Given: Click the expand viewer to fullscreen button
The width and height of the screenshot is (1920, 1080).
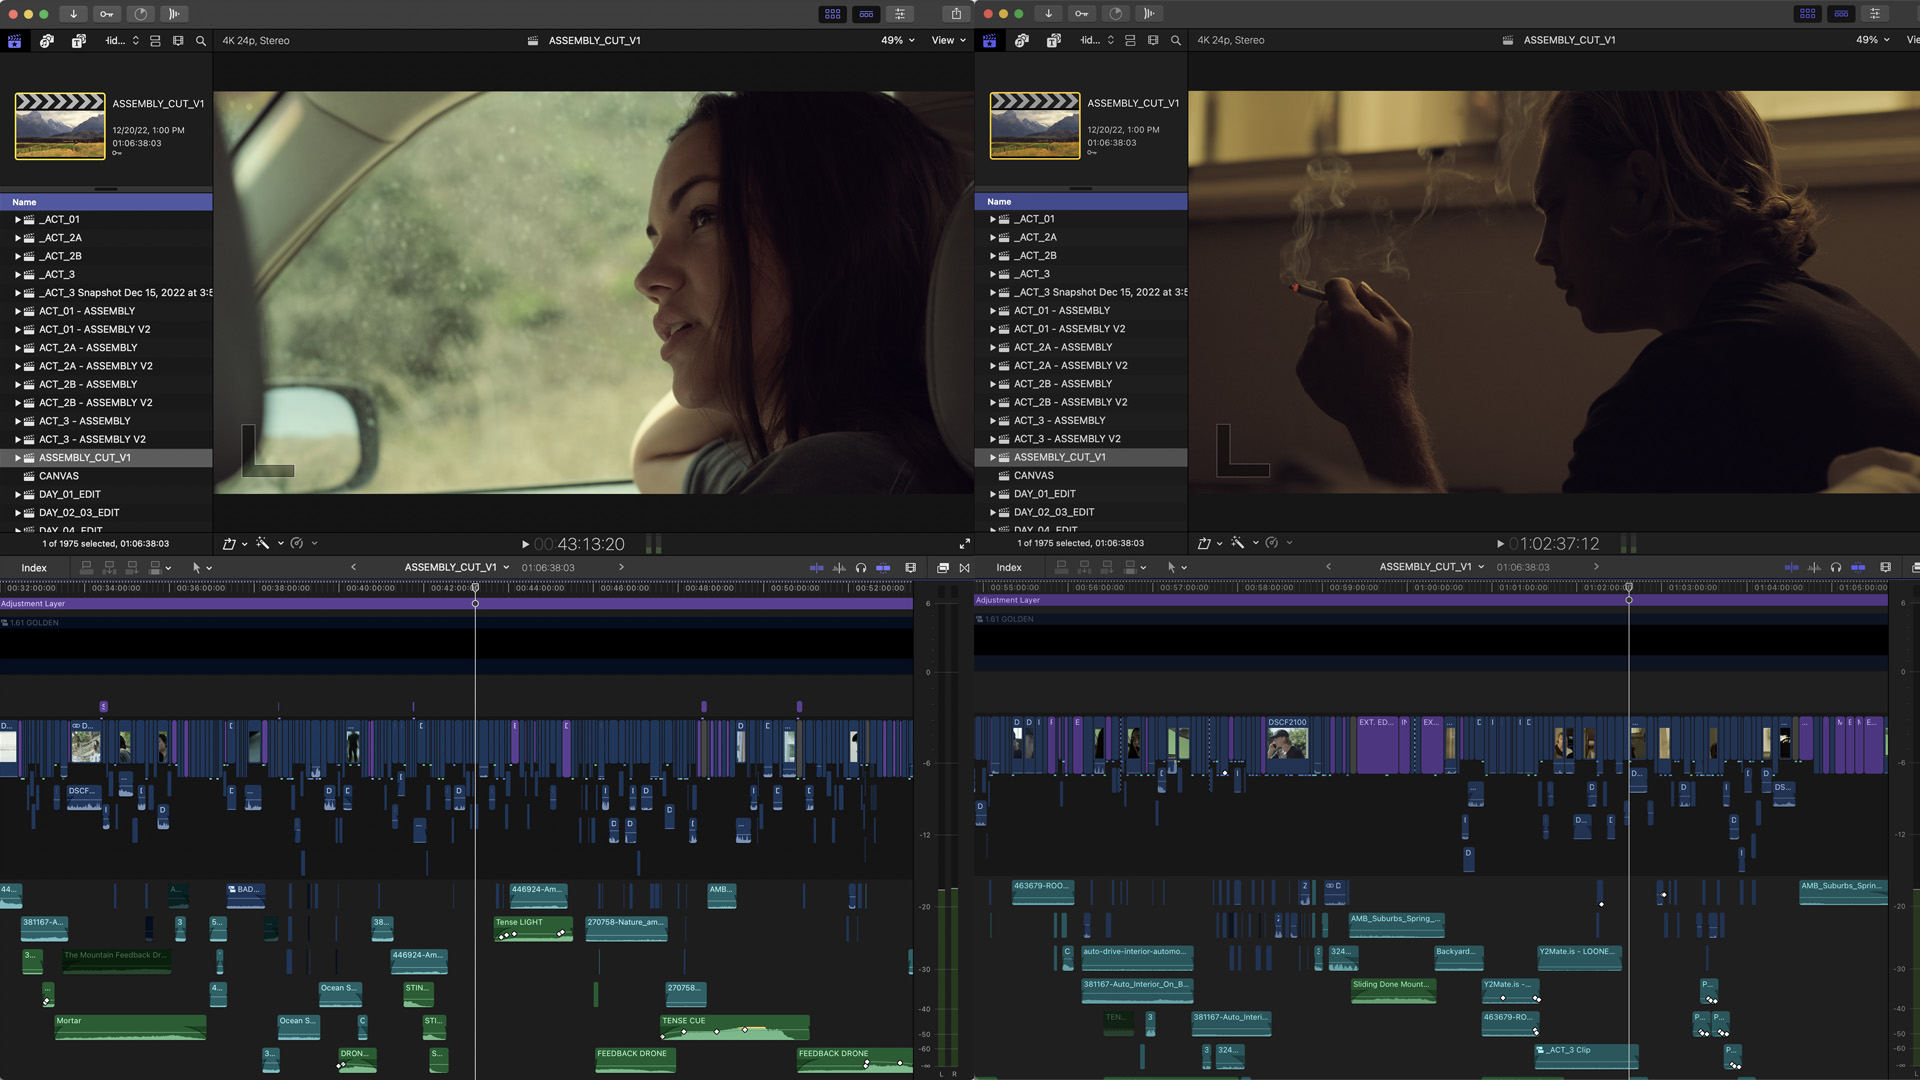Looking at the screenshot, I should click(964, 543).
